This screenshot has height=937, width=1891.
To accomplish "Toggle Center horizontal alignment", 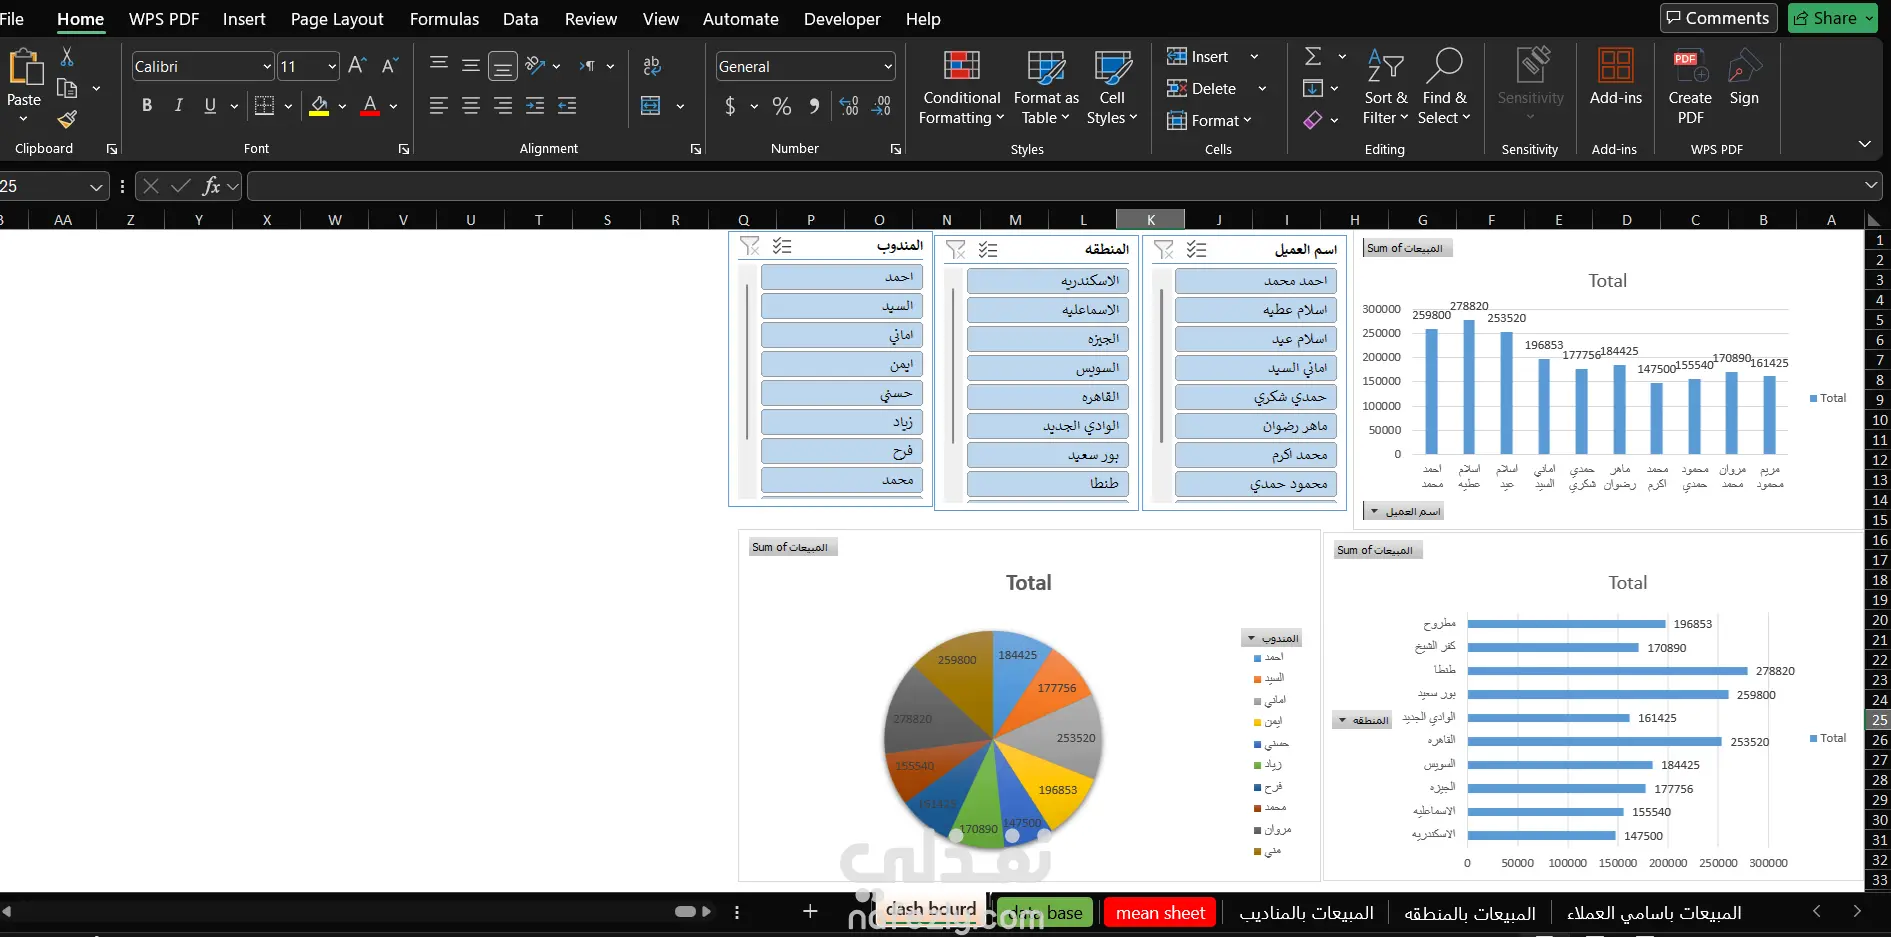I will (470, 105).
